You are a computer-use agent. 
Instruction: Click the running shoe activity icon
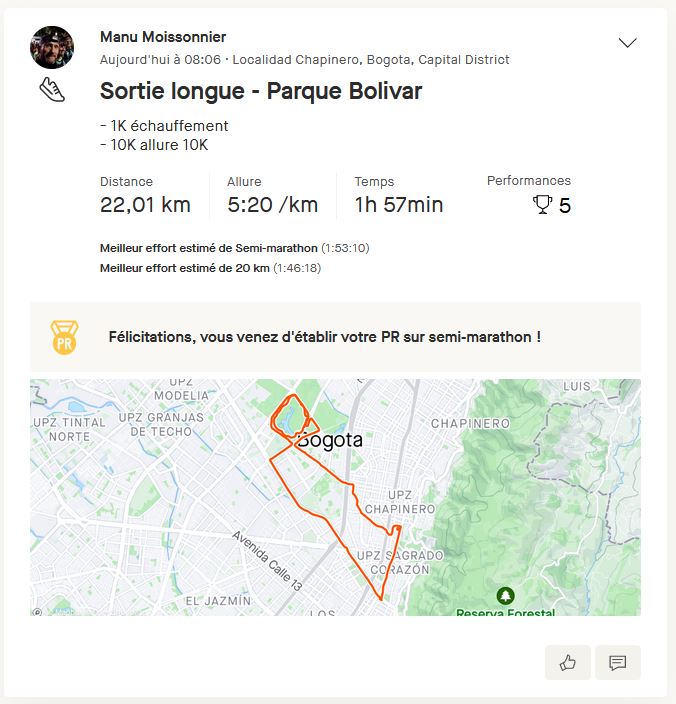tap(52, 90)
